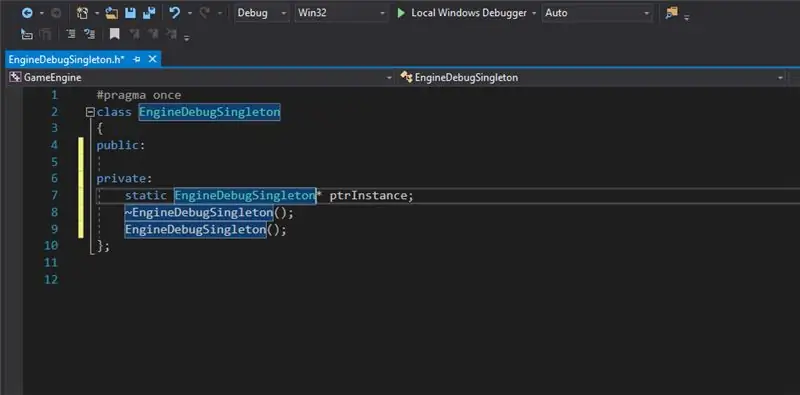The height and width of the screenshot is (395, 800).
Task: Open the Auto debugger type dropdown
Action: pos(597,13)
